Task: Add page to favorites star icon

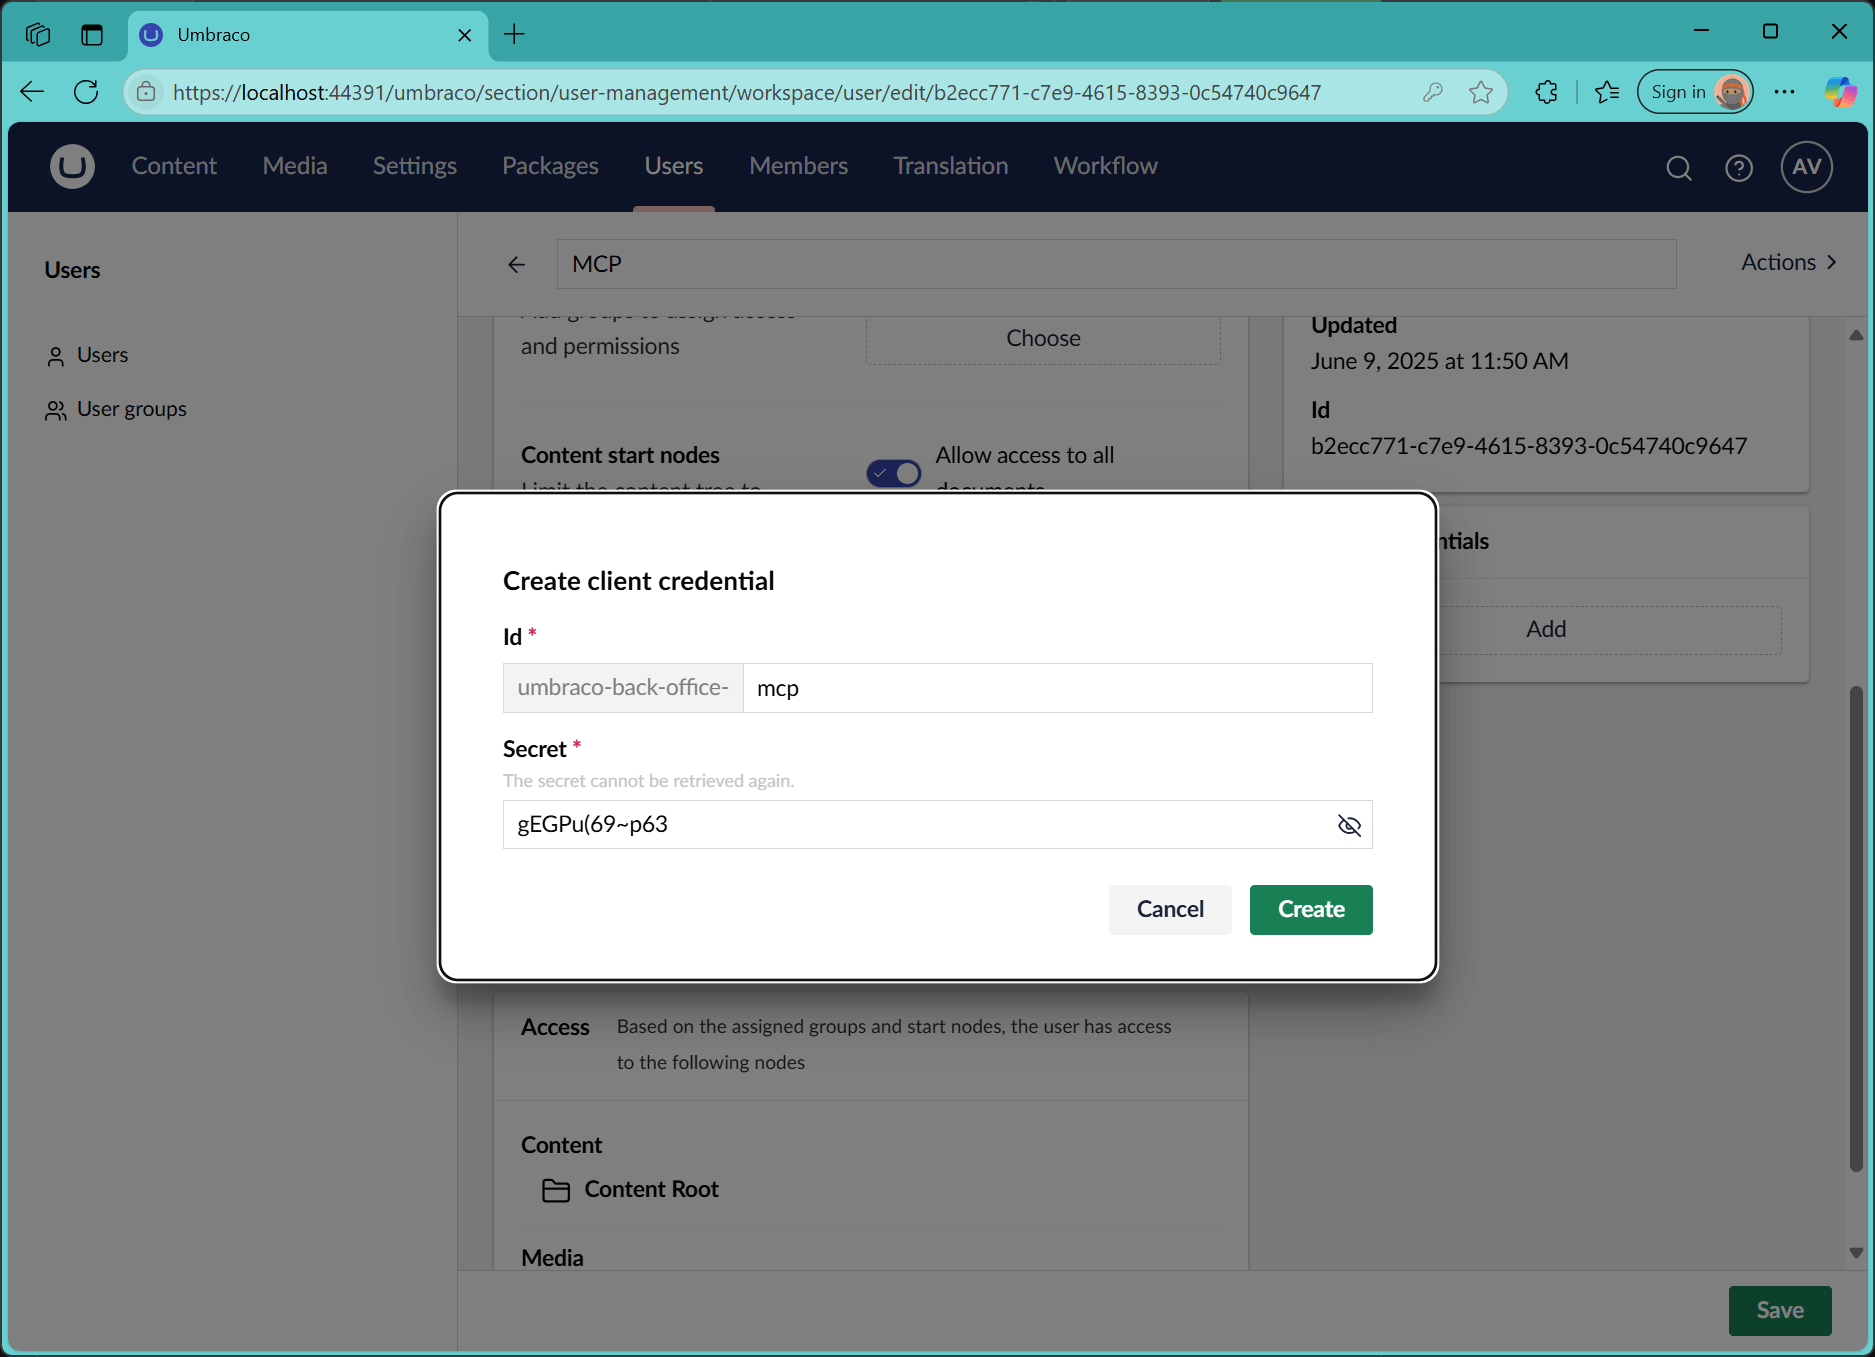Action: [x=1481, y=92]
